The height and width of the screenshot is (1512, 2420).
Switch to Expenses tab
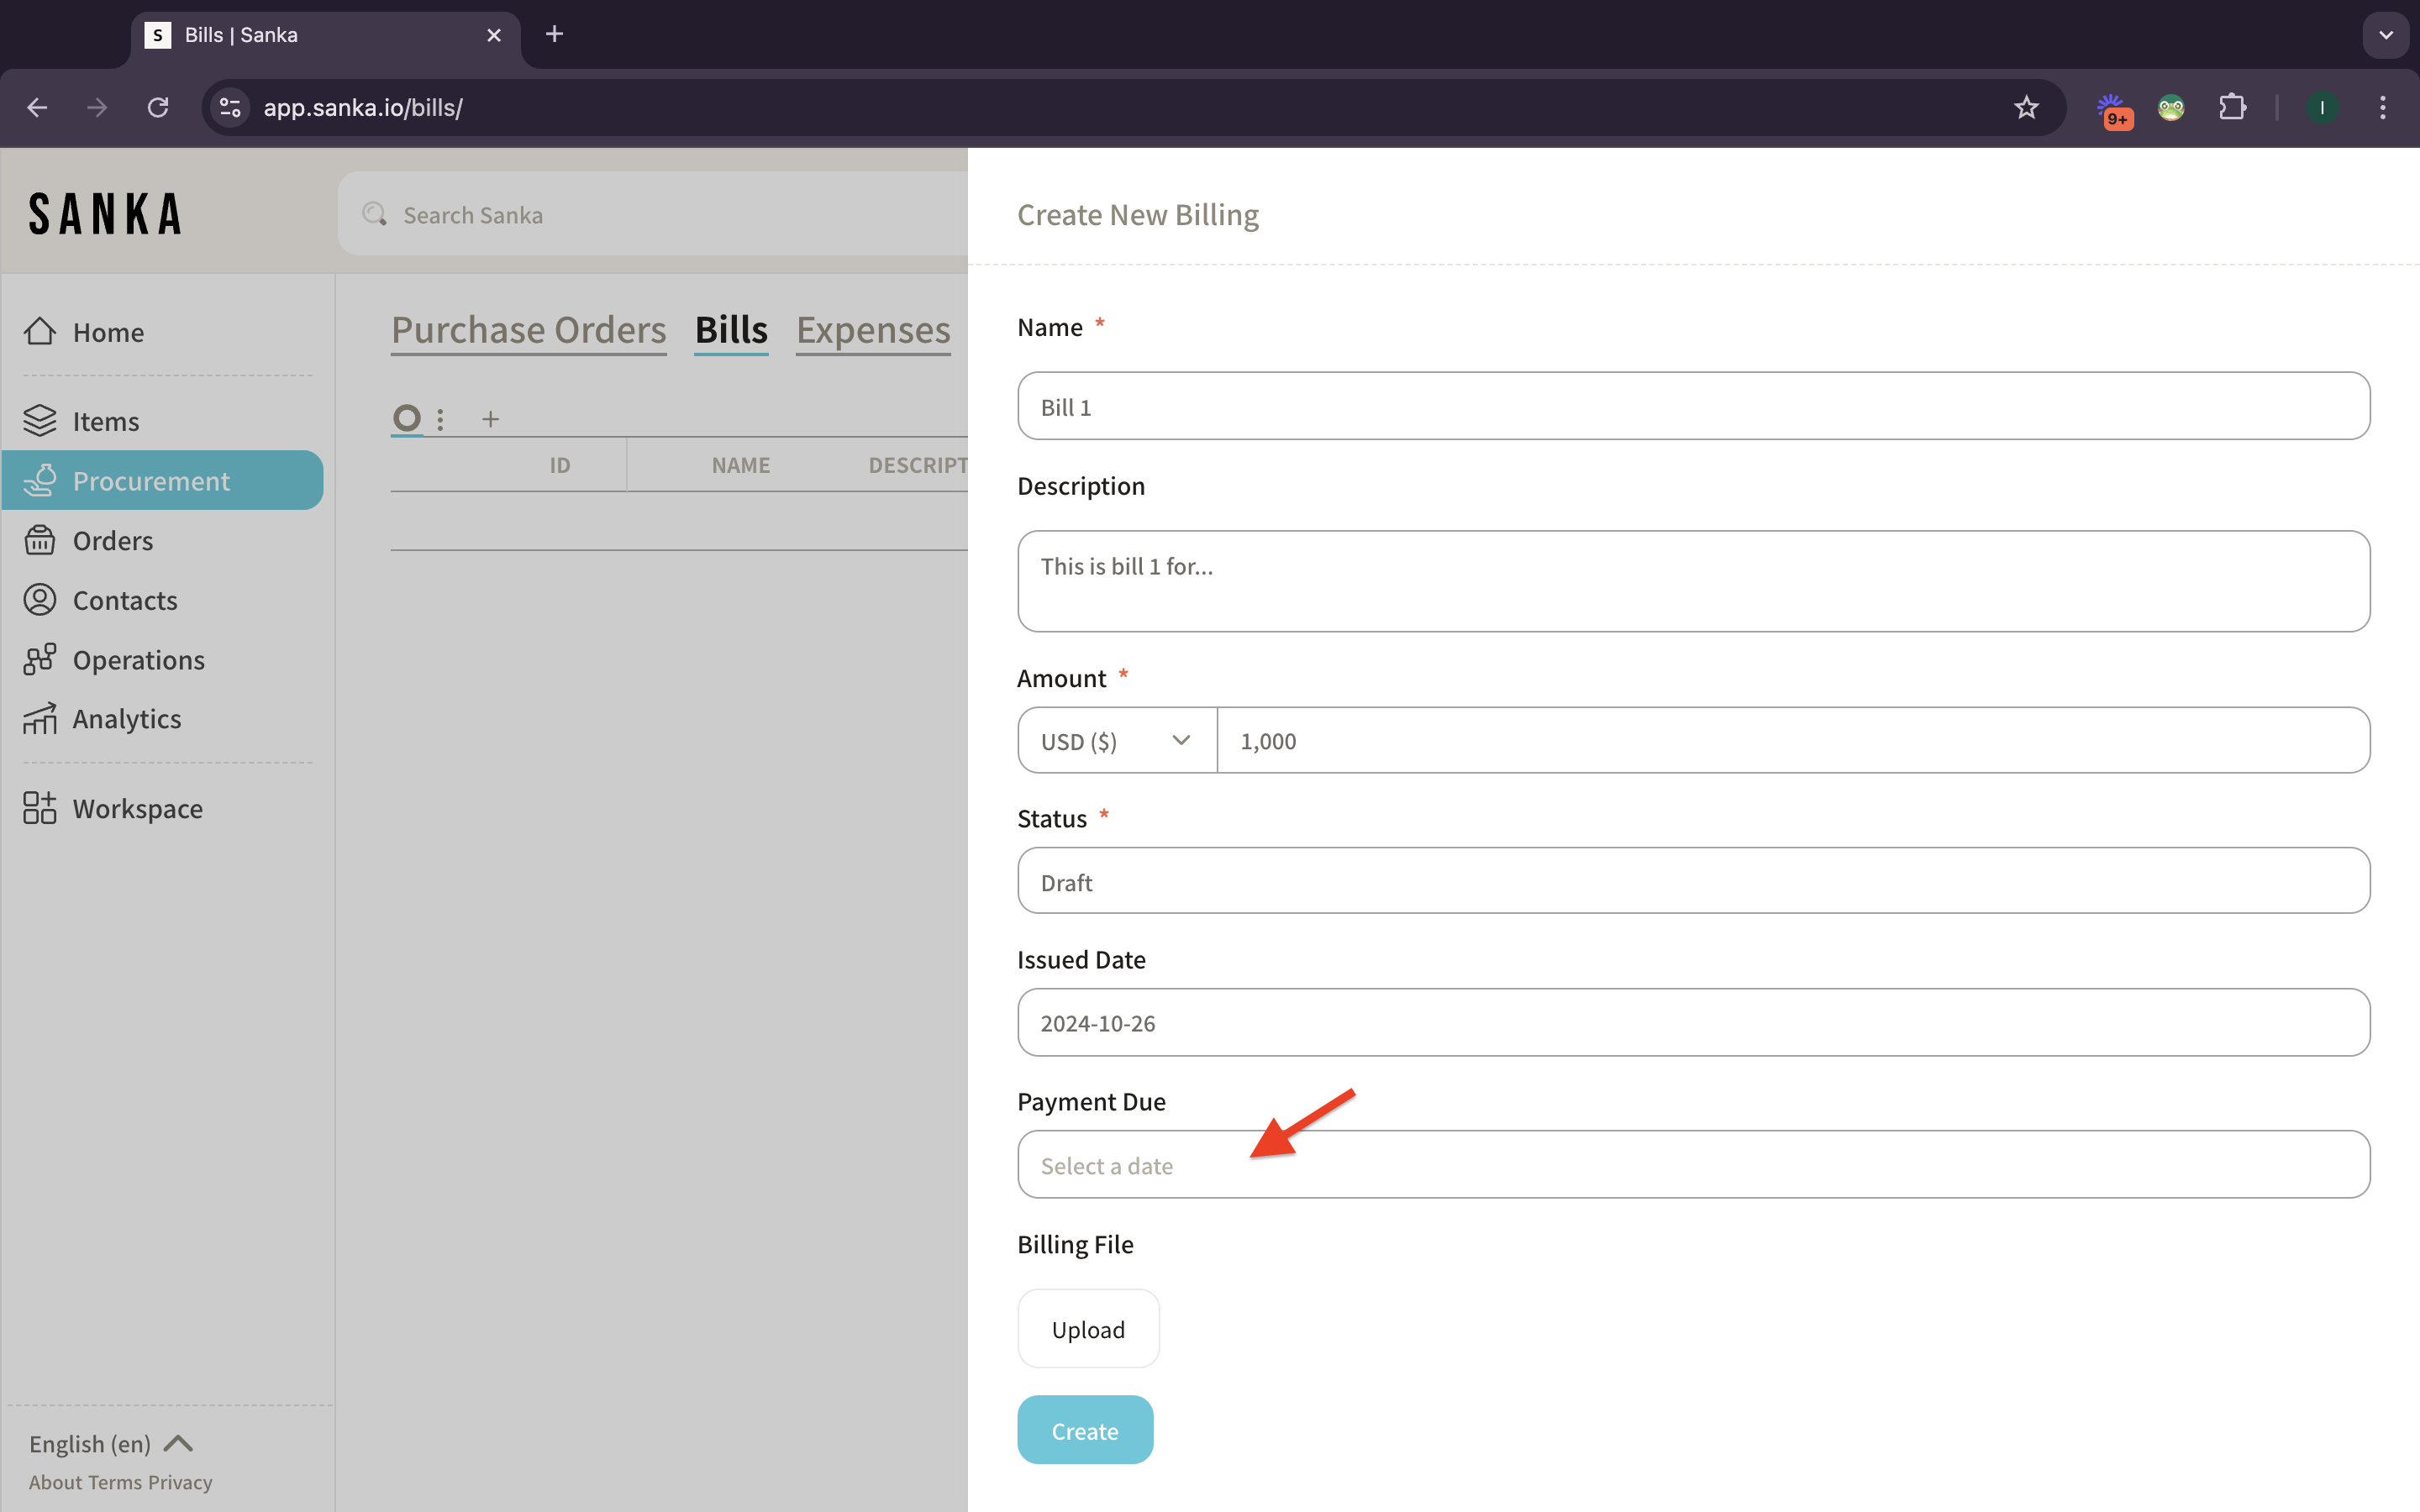872,330
